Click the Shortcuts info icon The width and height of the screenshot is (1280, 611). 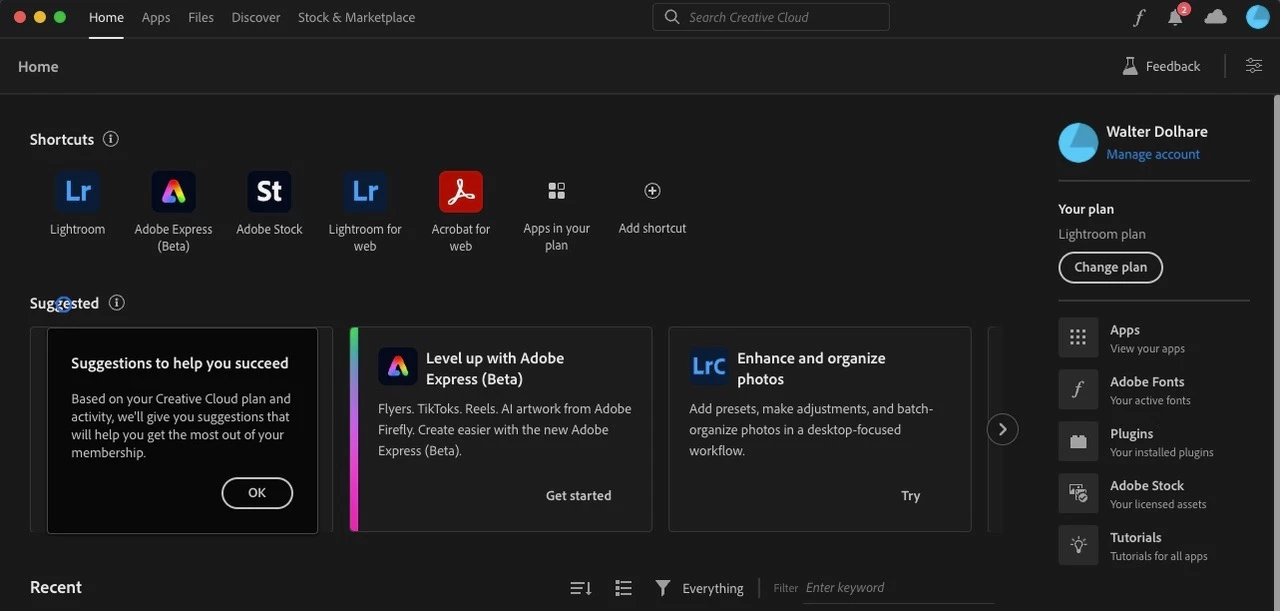111,139
